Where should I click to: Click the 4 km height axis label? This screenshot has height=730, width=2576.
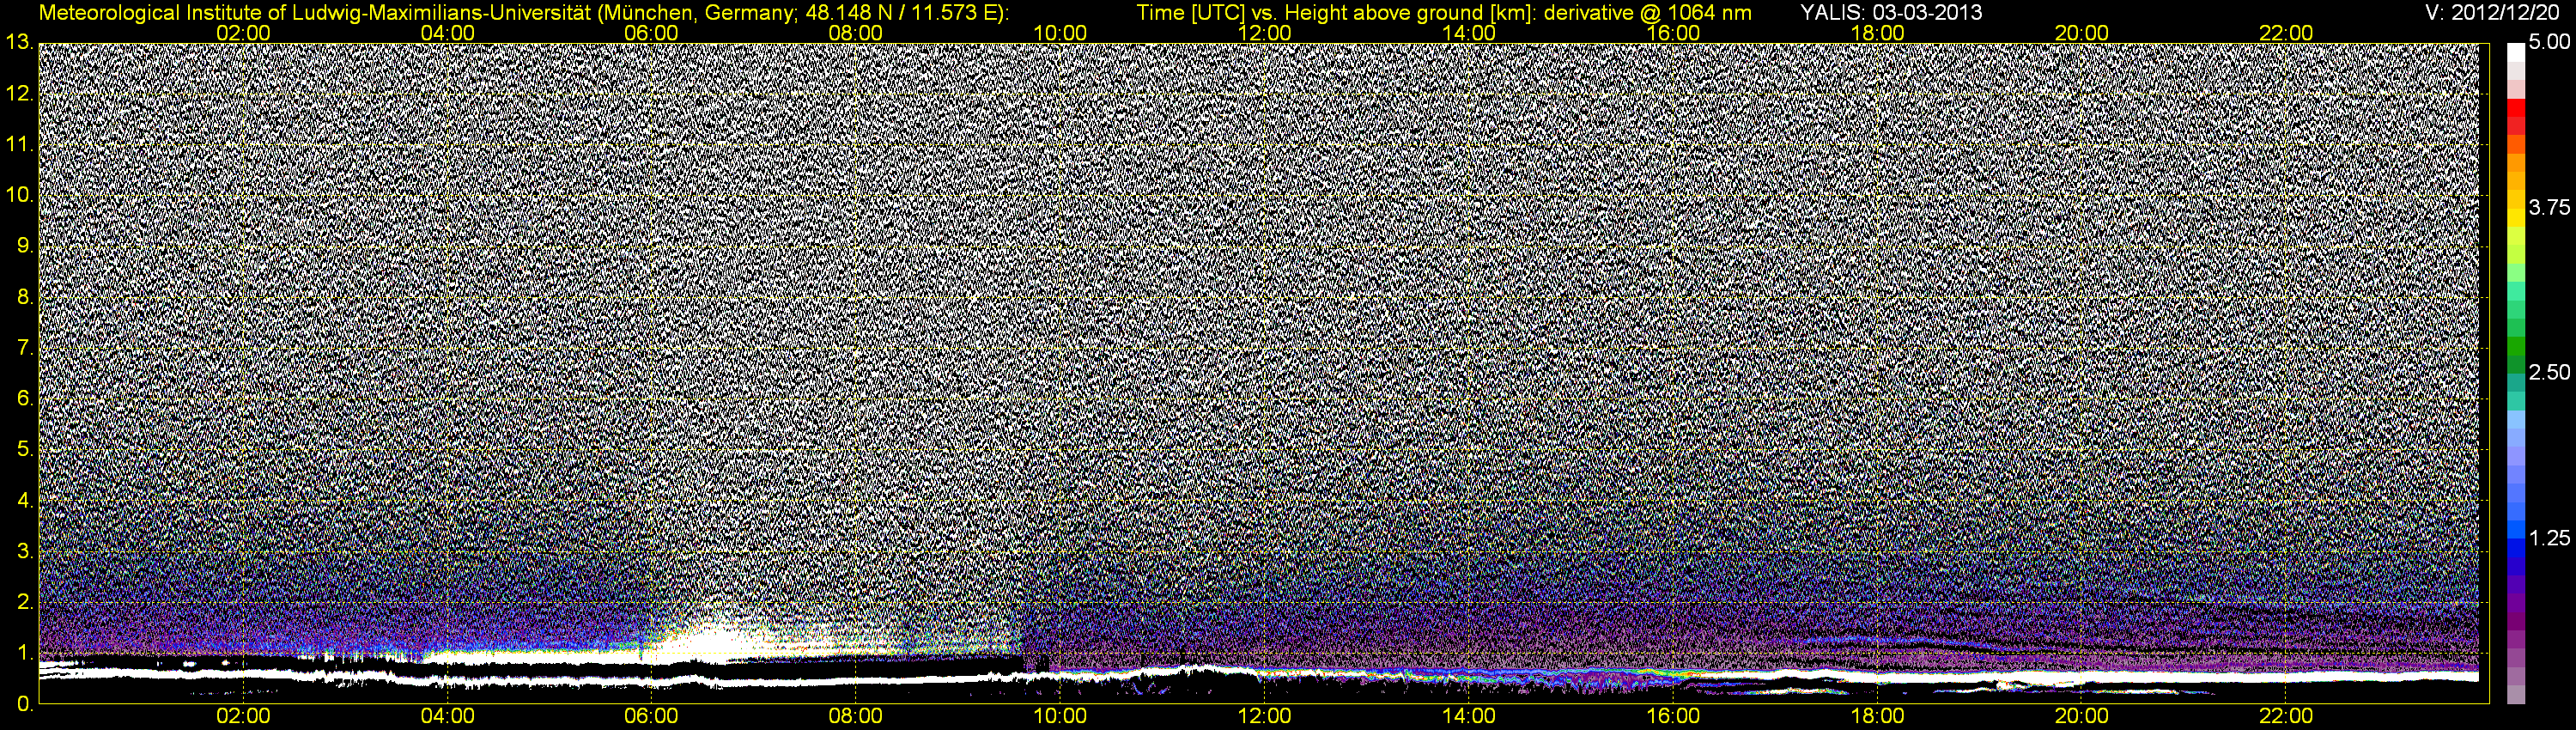[x=24, y=500]
